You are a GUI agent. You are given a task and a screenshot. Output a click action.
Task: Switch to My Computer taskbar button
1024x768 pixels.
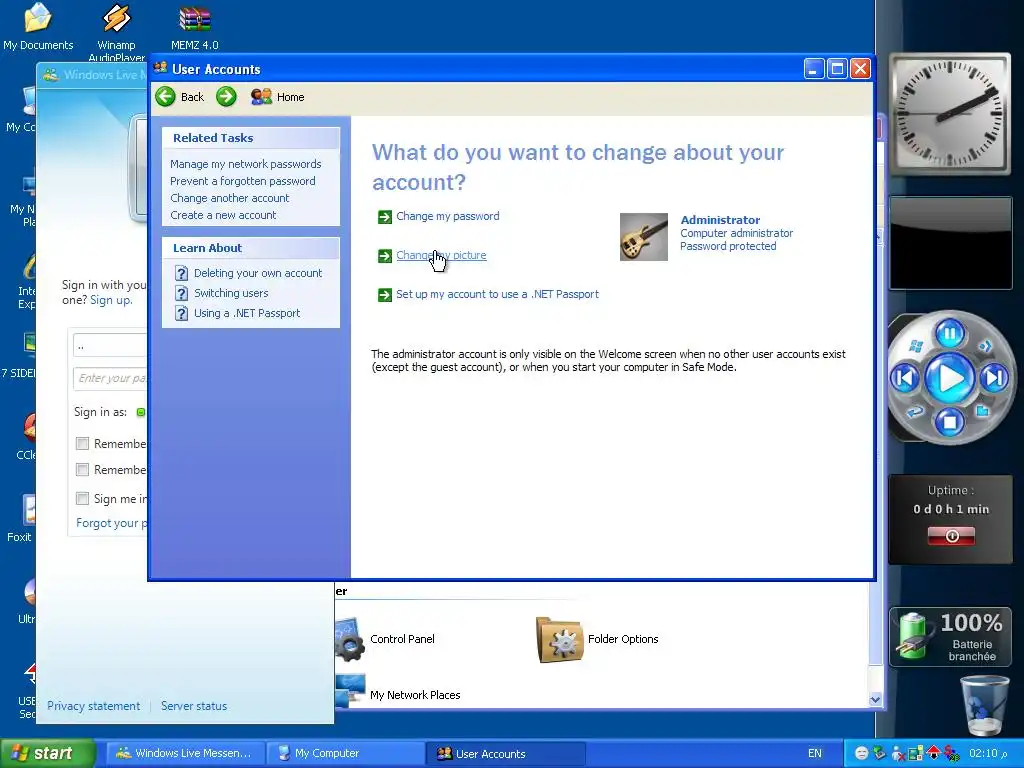click(345, 753)
